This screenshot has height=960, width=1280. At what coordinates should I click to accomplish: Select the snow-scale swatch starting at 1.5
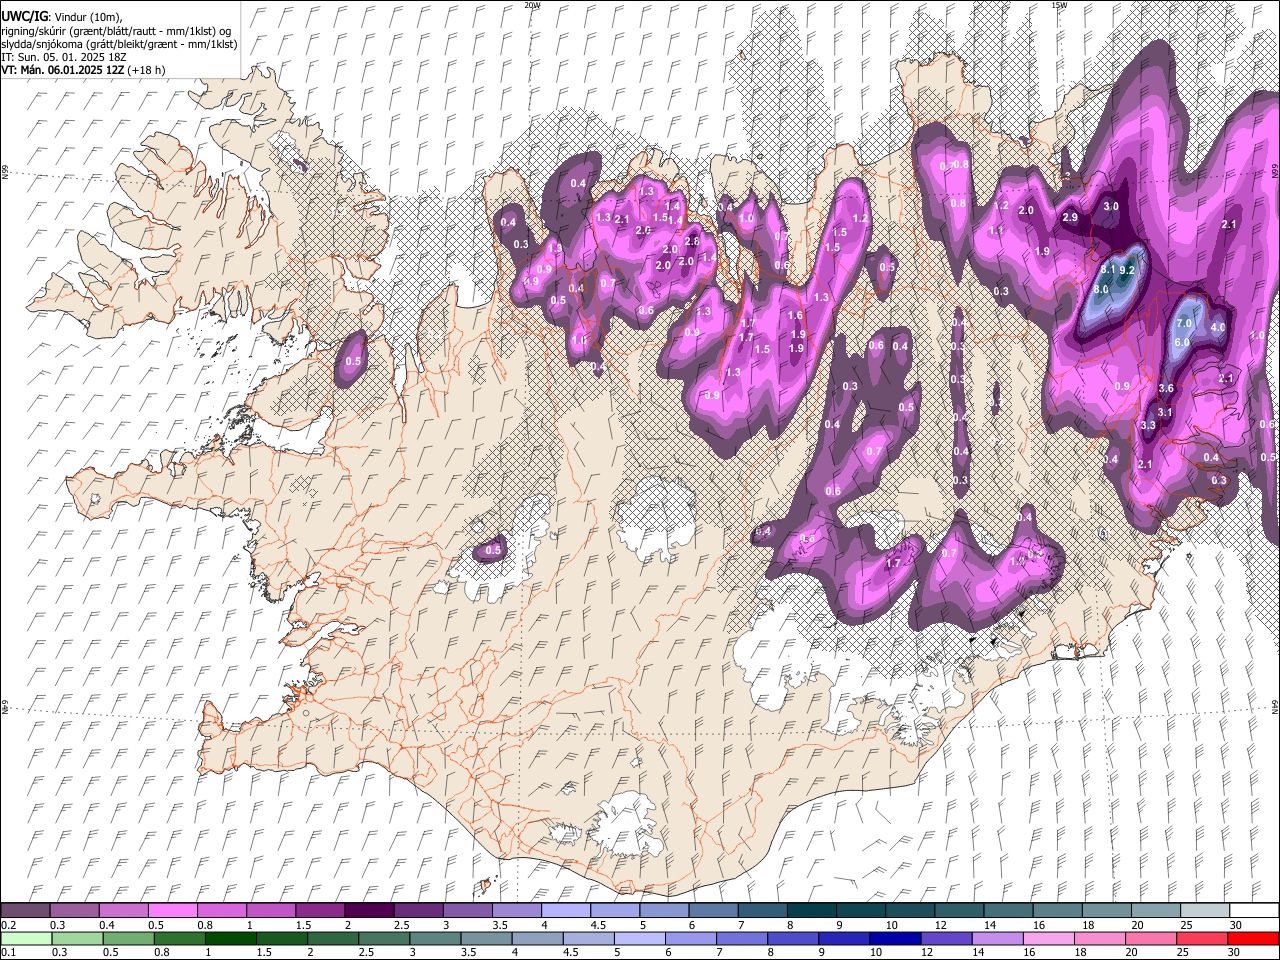tap(320, 910)
